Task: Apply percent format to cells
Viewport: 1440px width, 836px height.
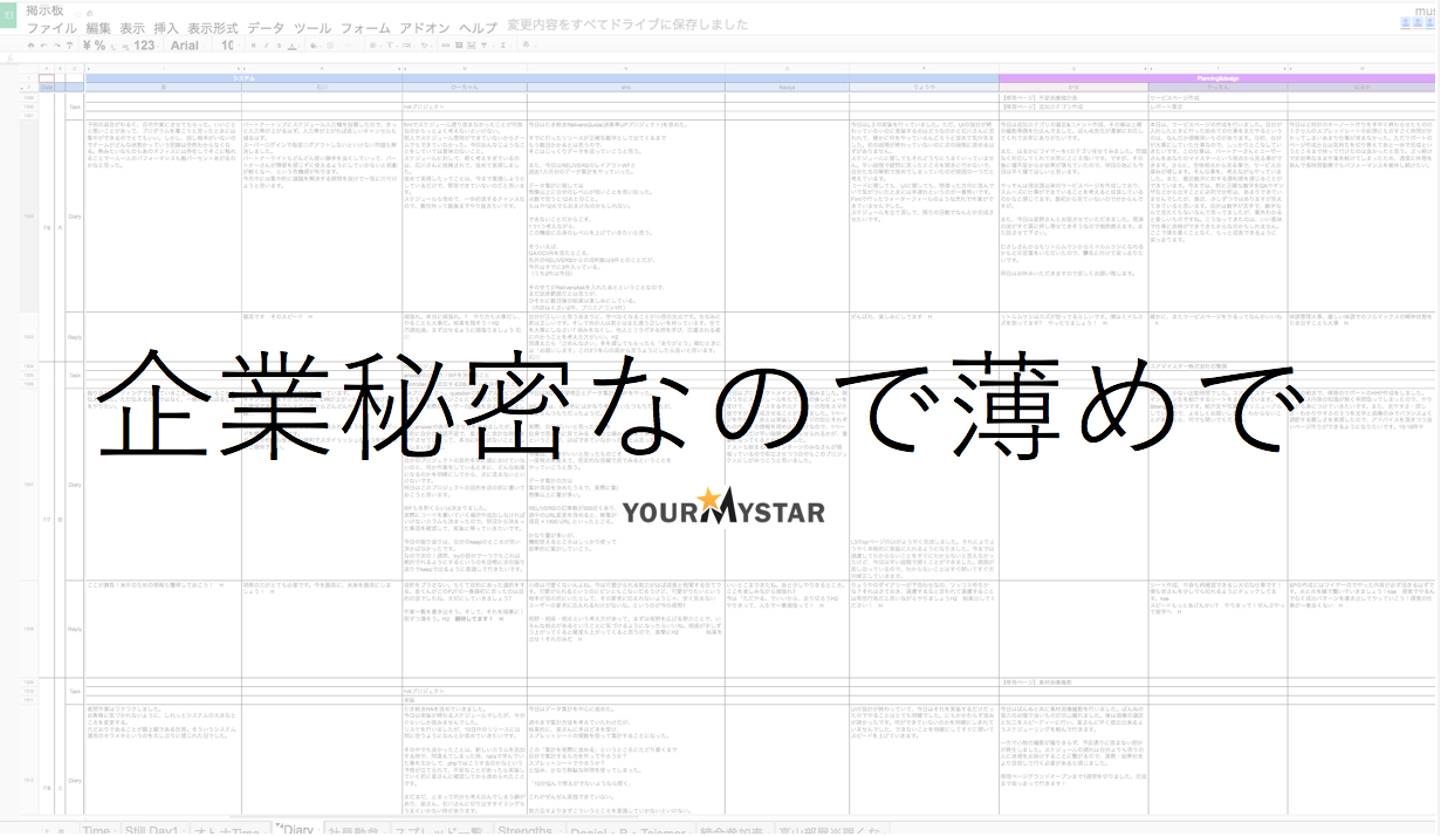Action: coord(100,45)
